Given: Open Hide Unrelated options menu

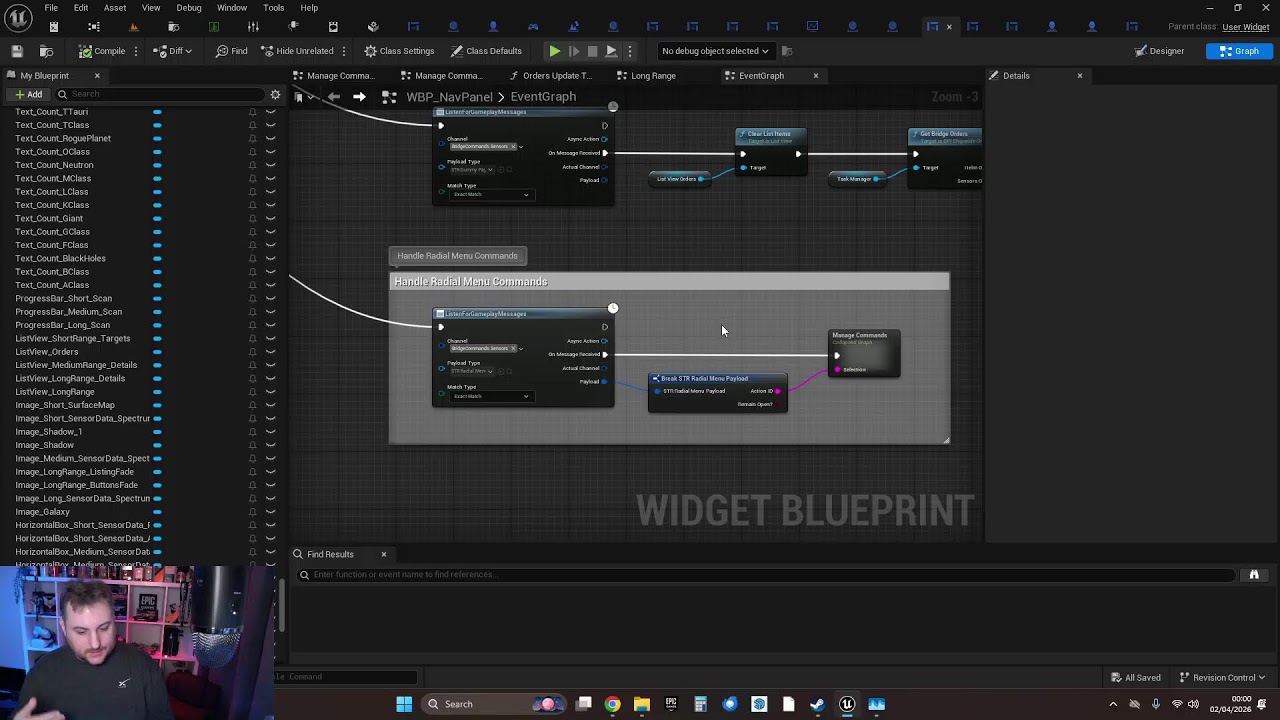Looking at the screenshot, I should (344, 51).
